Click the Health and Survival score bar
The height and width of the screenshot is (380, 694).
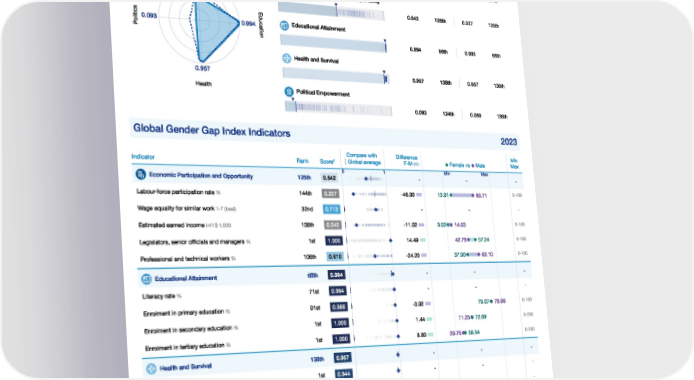tap(335, 76)
